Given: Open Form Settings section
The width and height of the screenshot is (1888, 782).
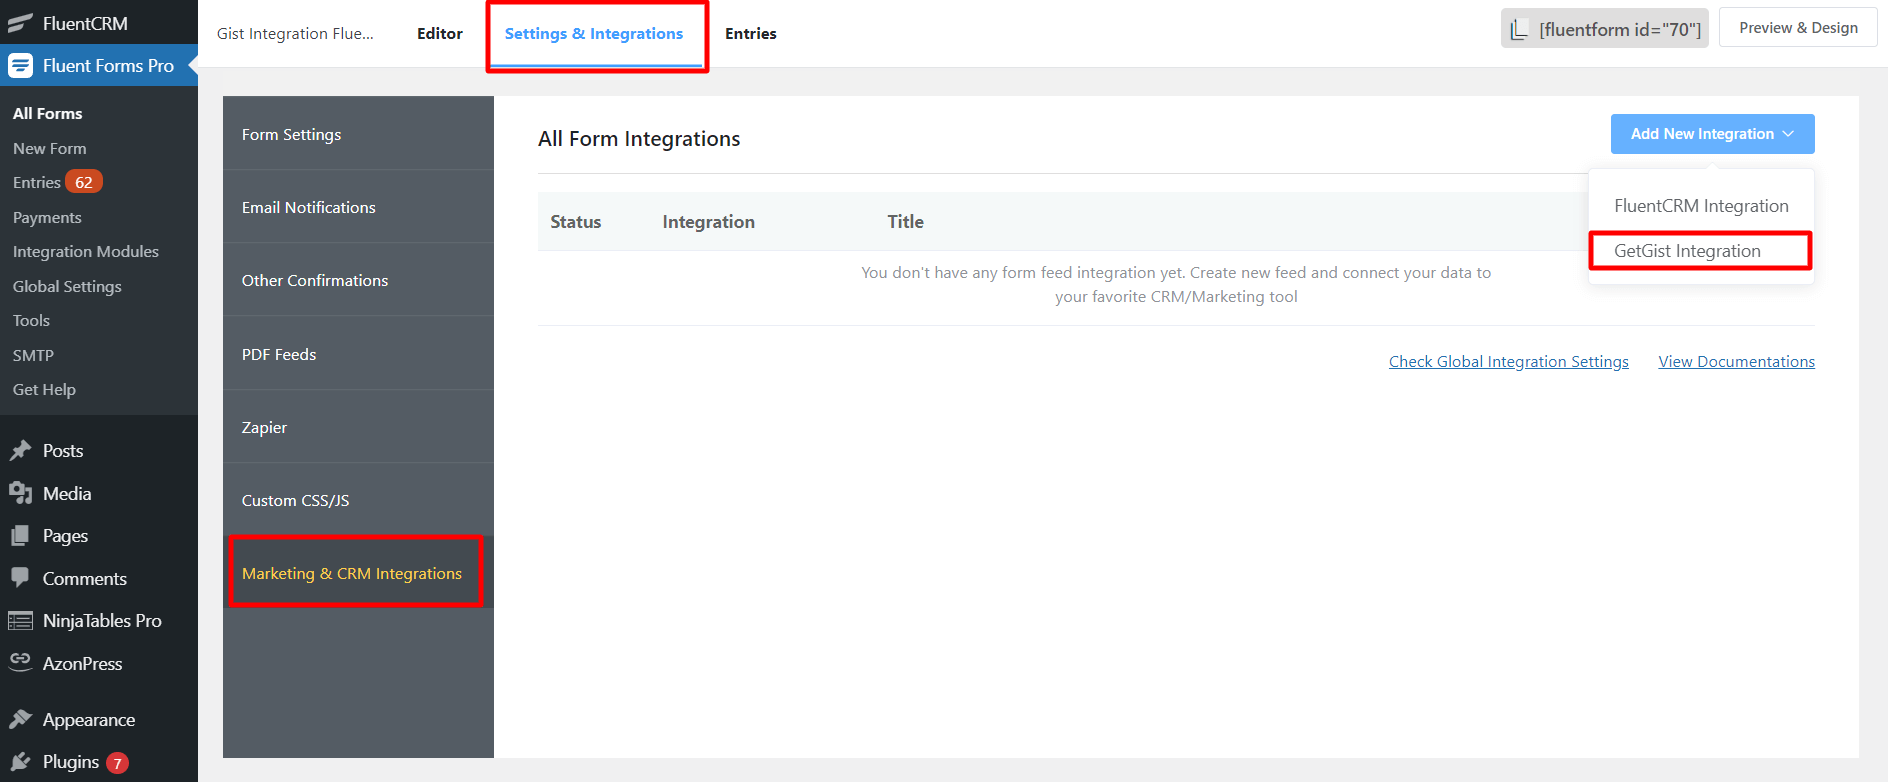Looking at the screenshot, I should click(358, 134).
